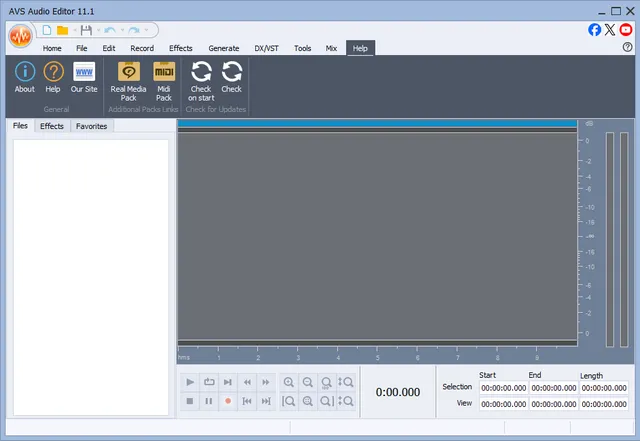Viewport: 640px width, 441px height.
Task: Click the small help icon below social links
Action: point(627,47)
